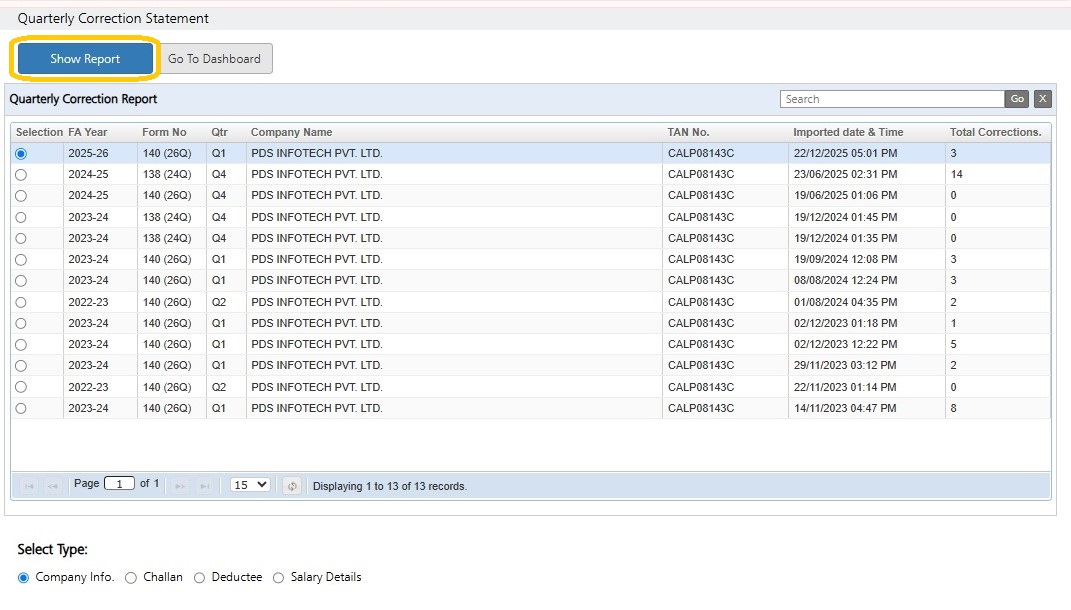The height and width of the screenshot is (610, 1071).
Task: Run search with the Go button
Action: coord(1017,99)
